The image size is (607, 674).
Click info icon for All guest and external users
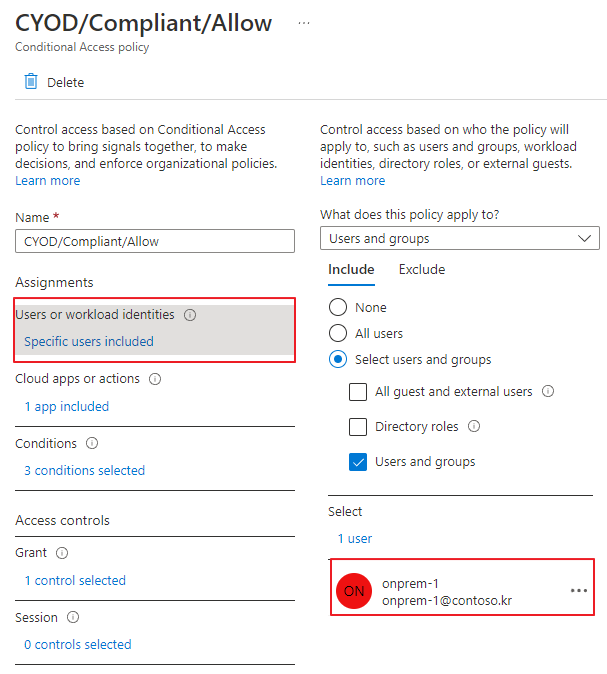tap(548, 391)
